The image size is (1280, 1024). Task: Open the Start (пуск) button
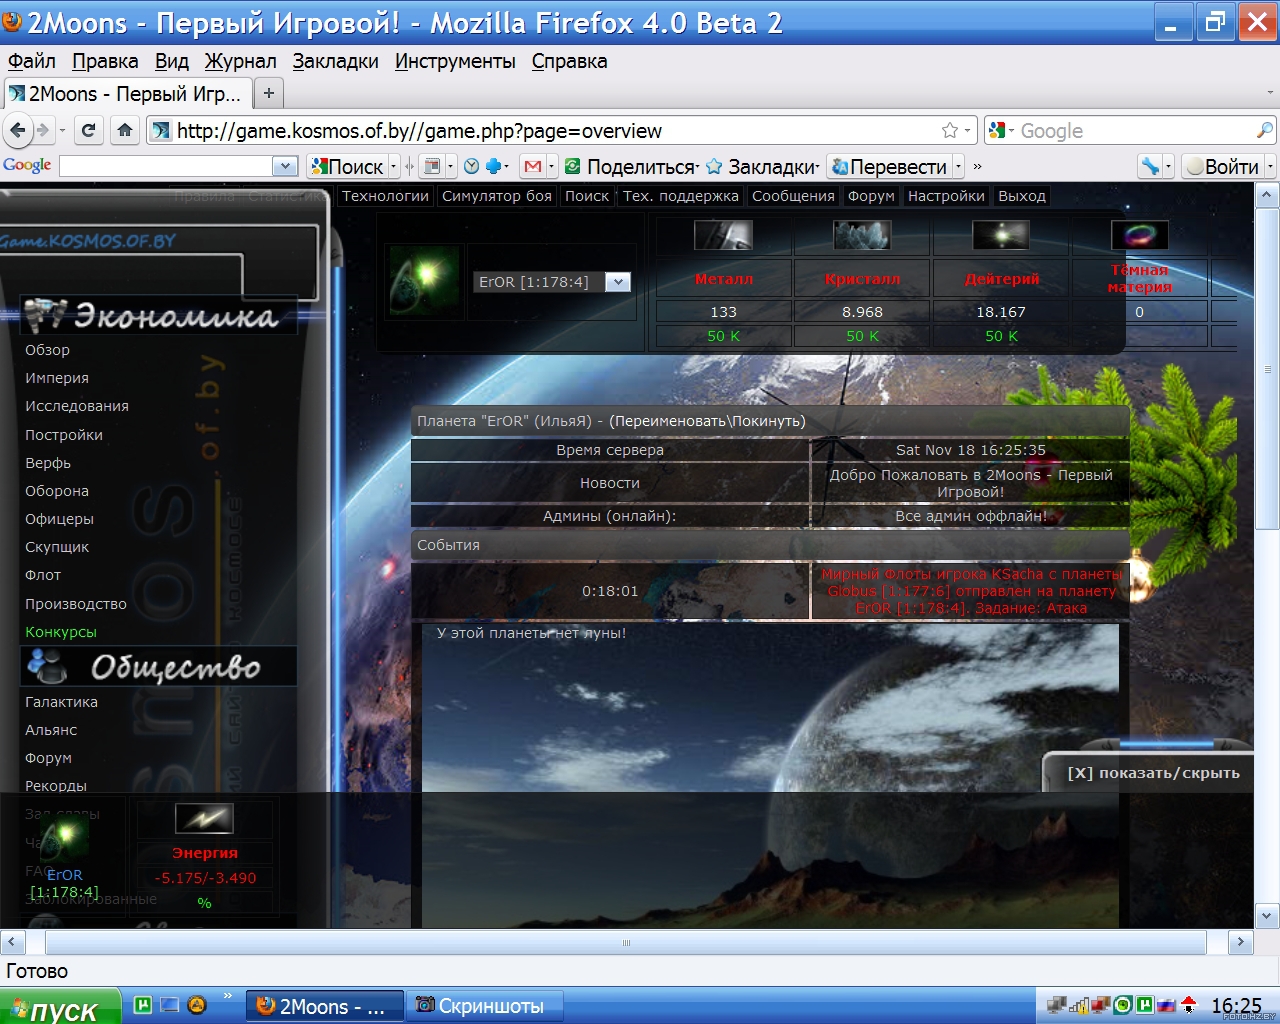60,1007
